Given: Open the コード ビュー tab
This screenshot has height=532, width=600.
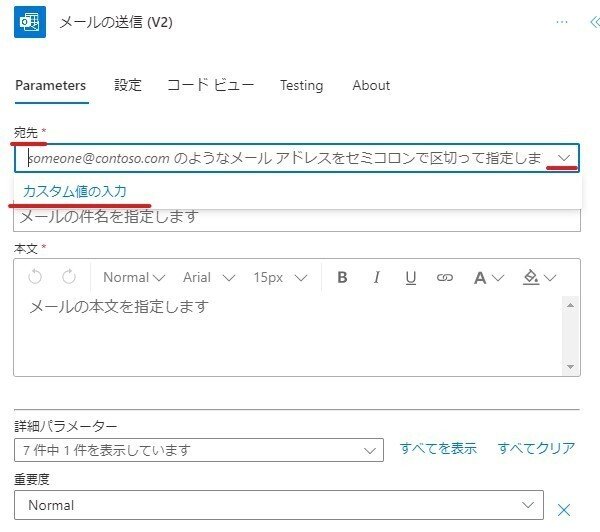Looking at the screenshot, I should [x=210, y=85].
